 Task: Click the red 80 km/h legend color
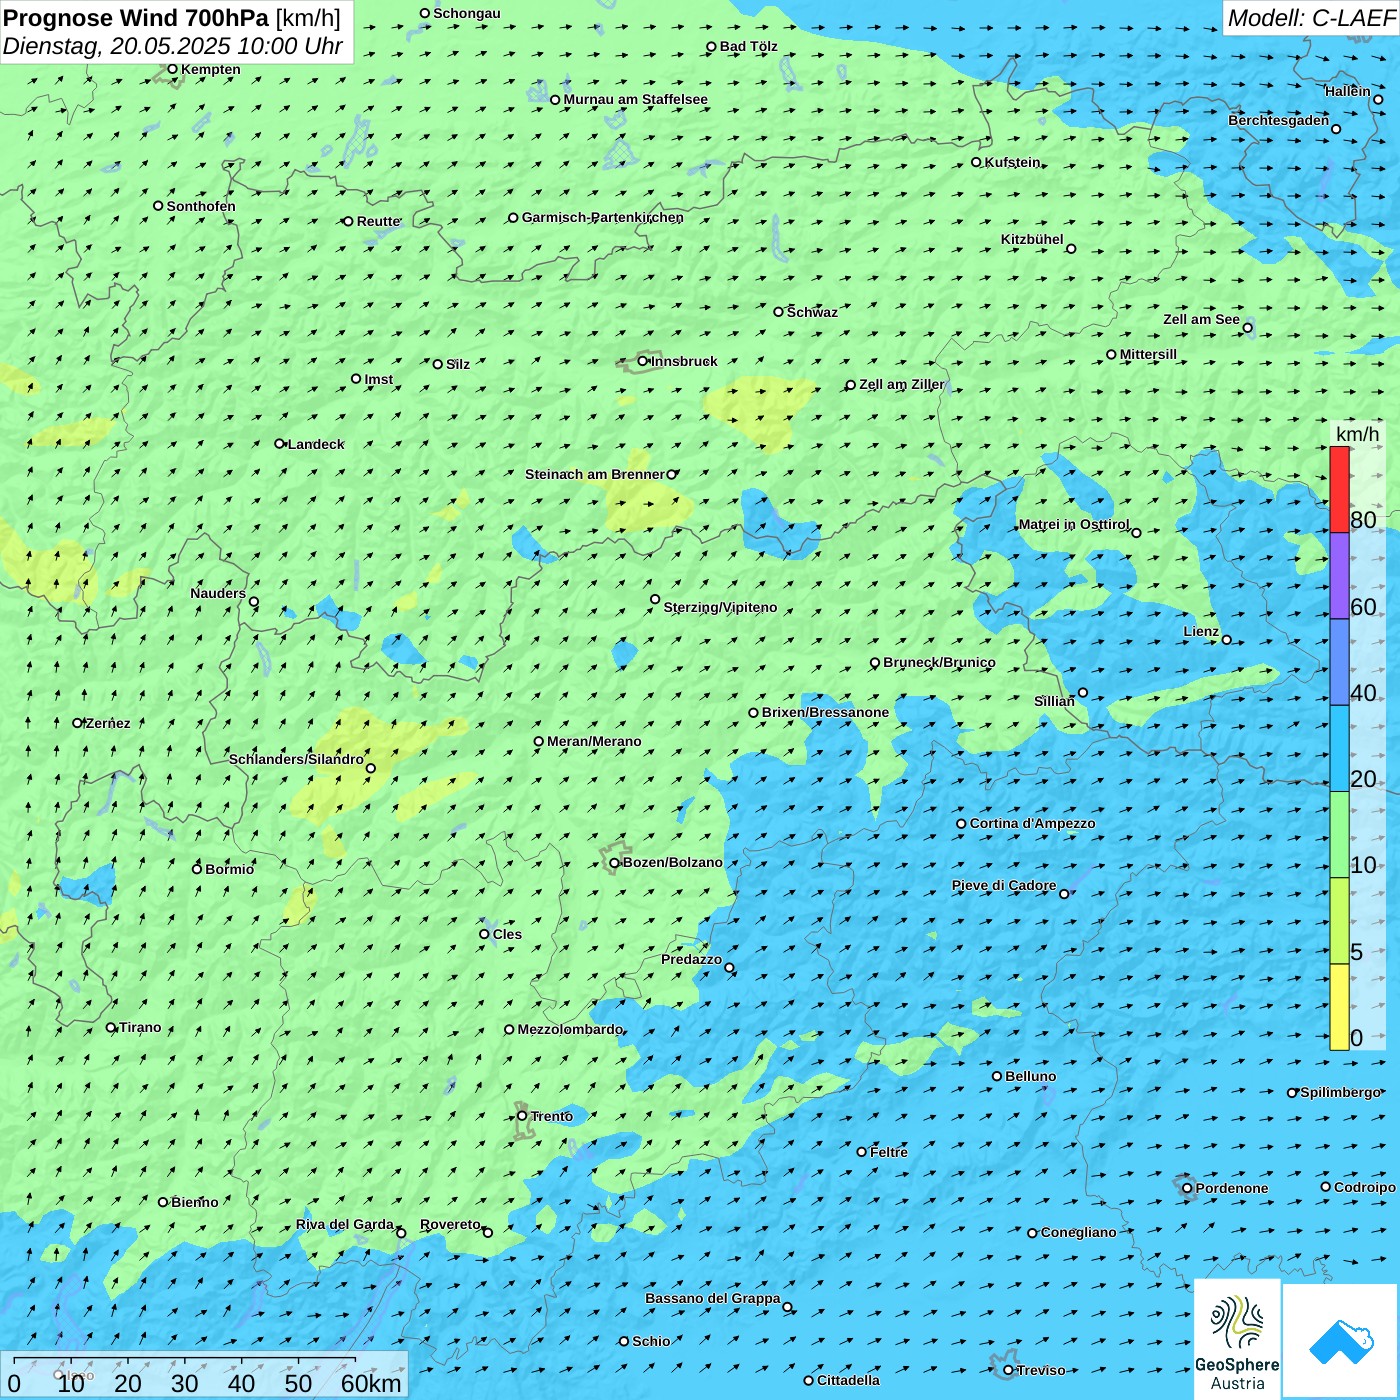click(x=1339, y=489)
